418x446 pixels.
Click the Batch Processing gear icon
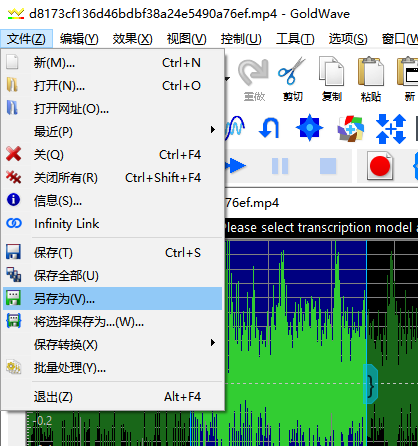point(13,367)
